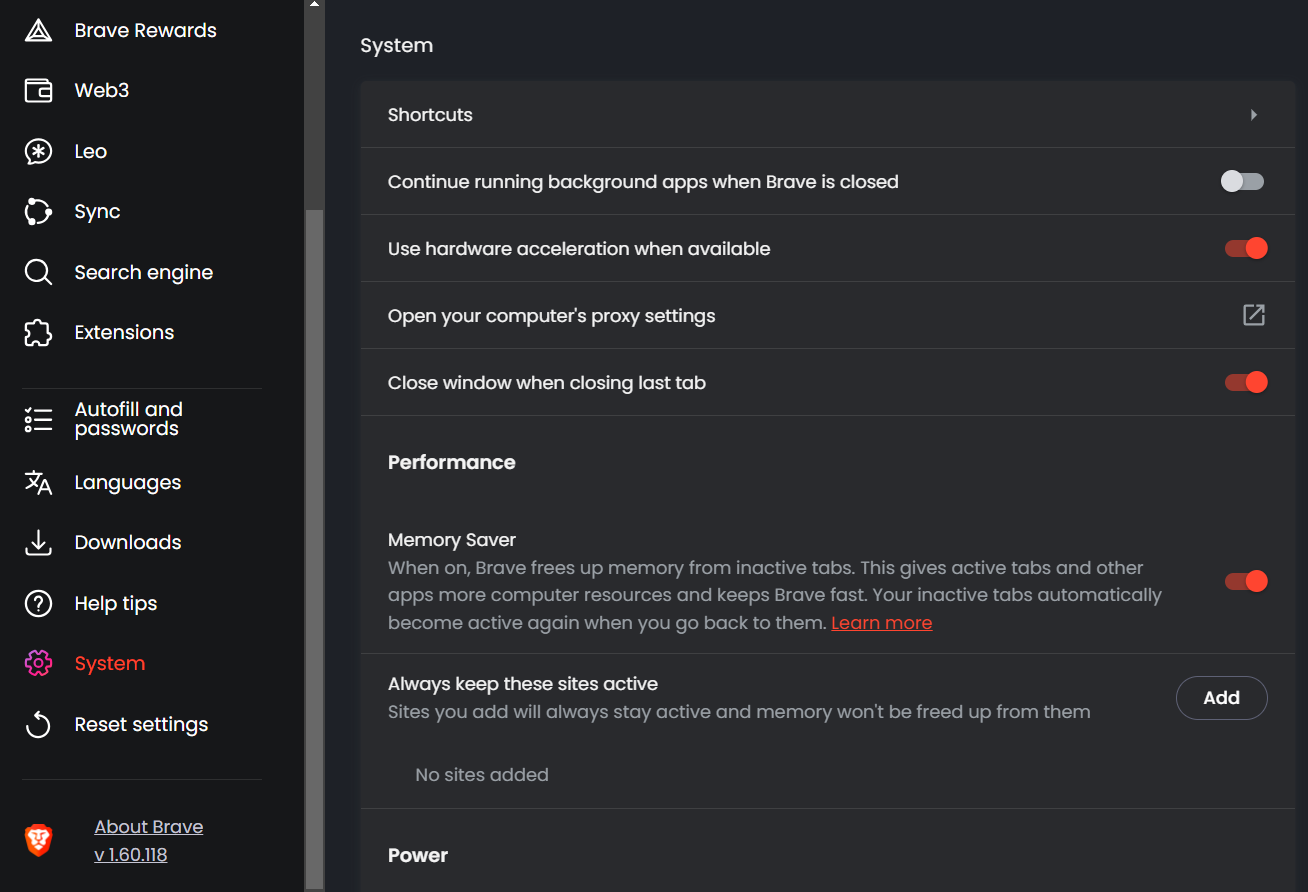
Task: Click the Sync icon in sidebar
Action: [x=38, y=212]
